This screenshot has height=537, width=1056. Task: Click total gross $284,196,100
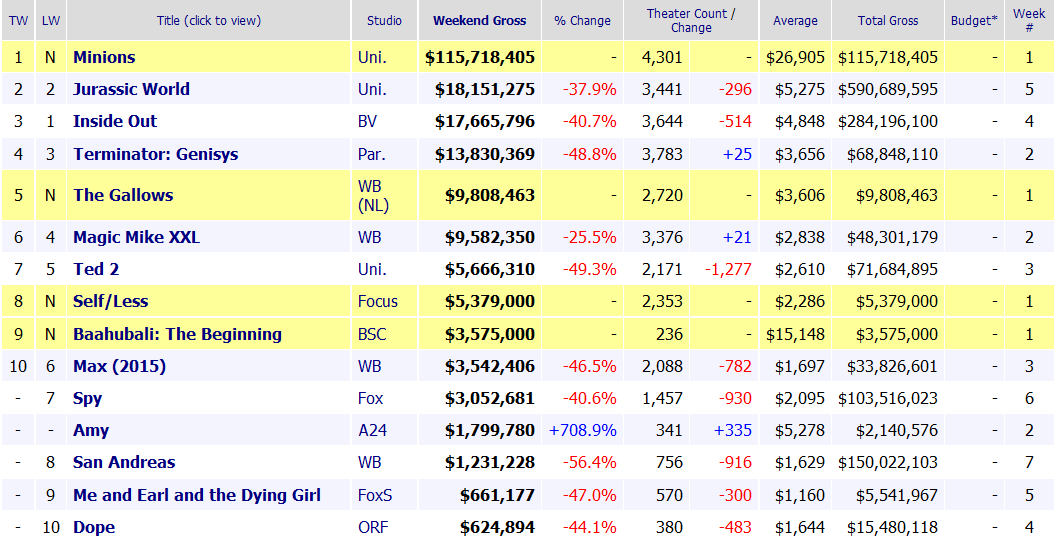(x=888, y=121)
